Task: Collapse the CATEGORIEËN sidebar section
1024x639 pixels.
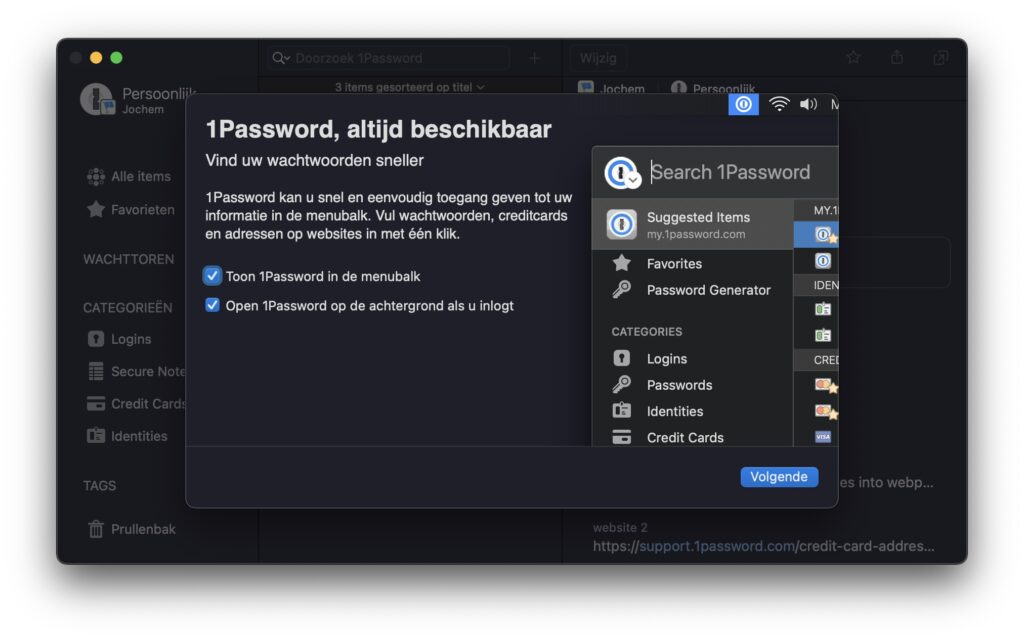Action: (127, 308)
